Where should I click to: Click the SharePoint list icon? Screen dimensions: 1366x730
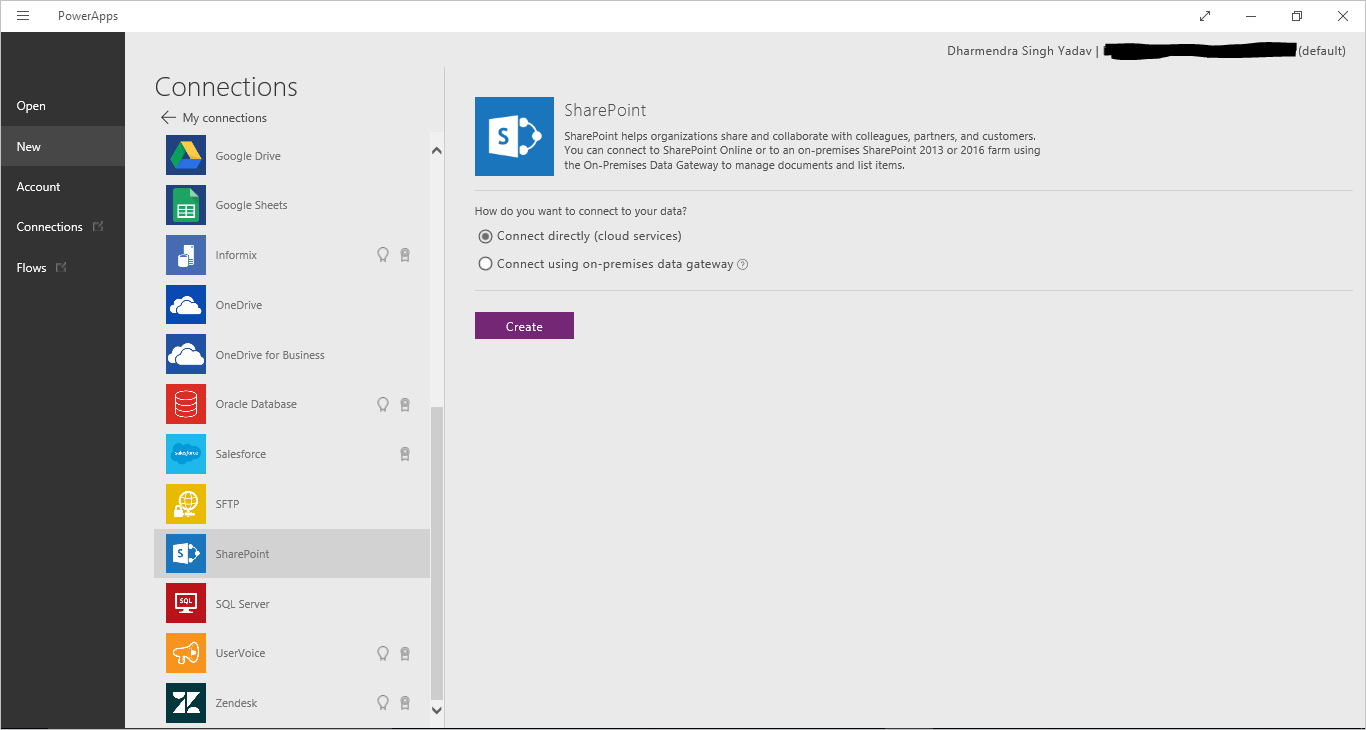coord(186,554)
